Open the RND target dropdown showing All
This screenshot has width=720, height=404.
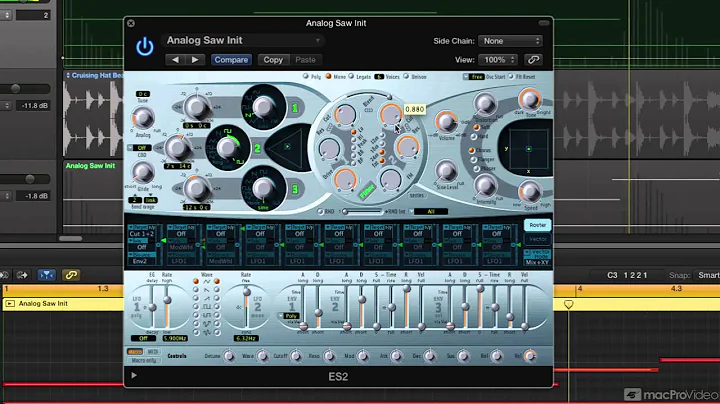coord(428,212)
